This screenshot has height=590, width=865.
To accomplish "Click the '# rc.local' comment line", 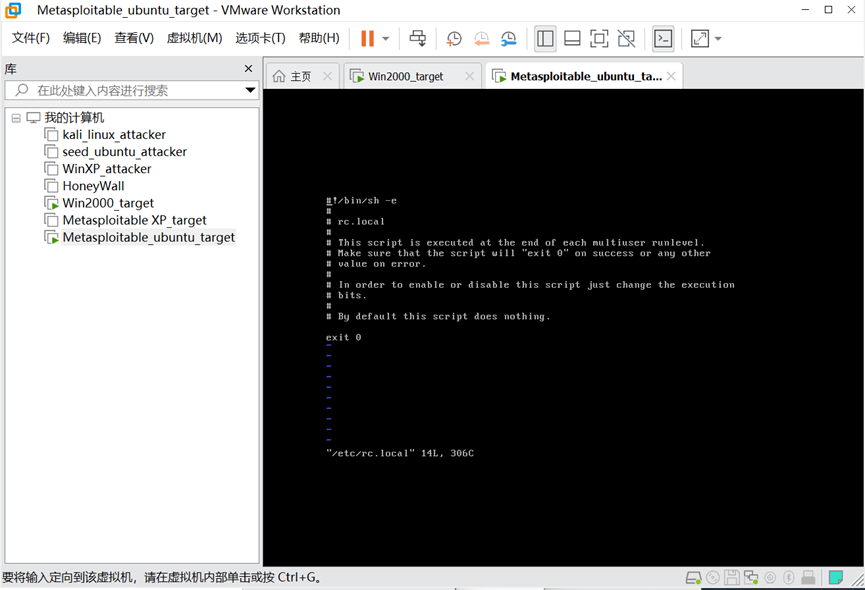I will pyautogui.click(x=355, y=222).
